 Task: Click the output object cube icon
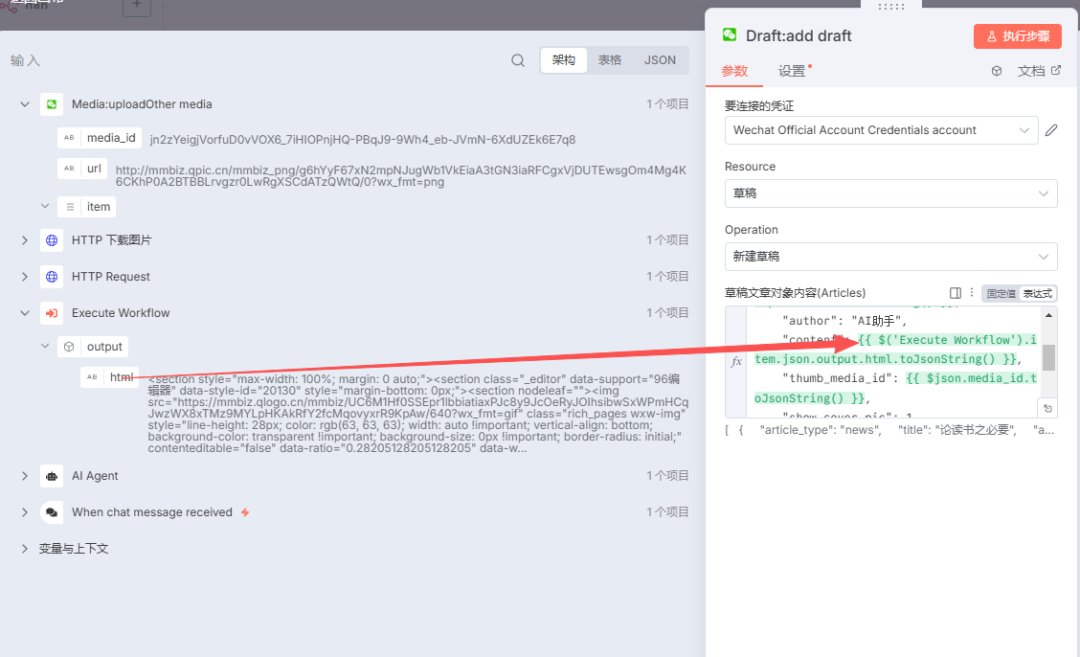69,347
